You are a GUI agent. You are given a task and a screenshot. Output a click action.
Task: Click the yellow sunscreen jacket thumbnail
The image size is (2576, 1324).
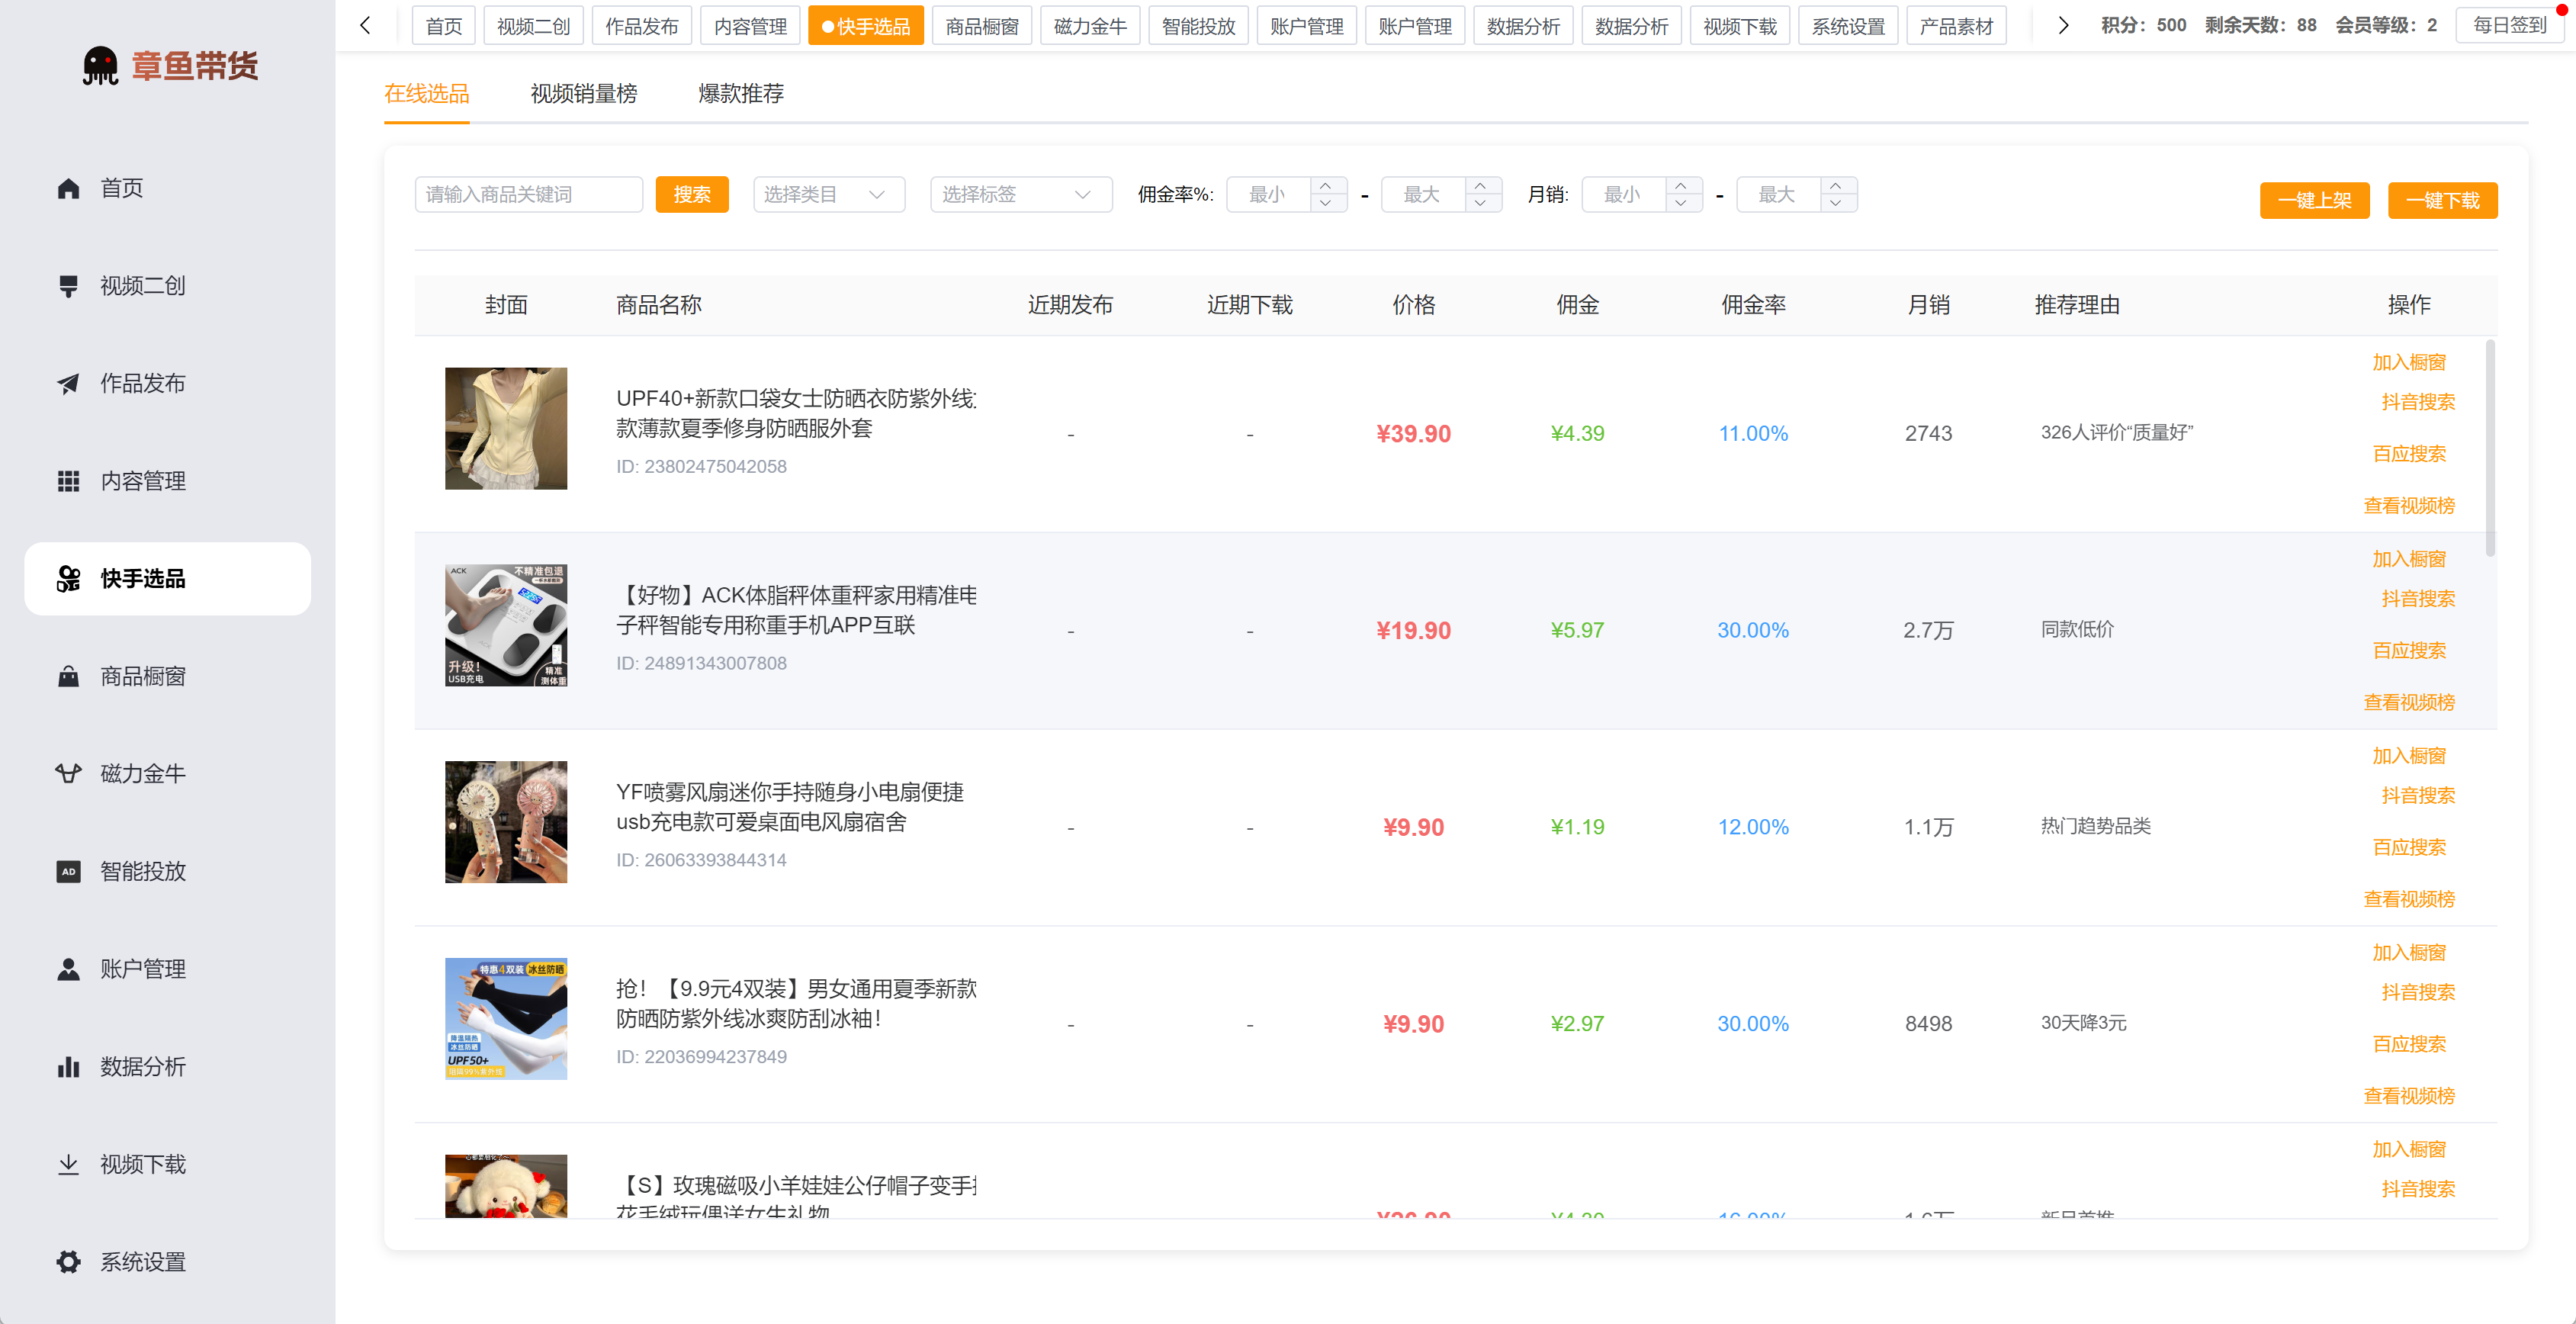506,428
